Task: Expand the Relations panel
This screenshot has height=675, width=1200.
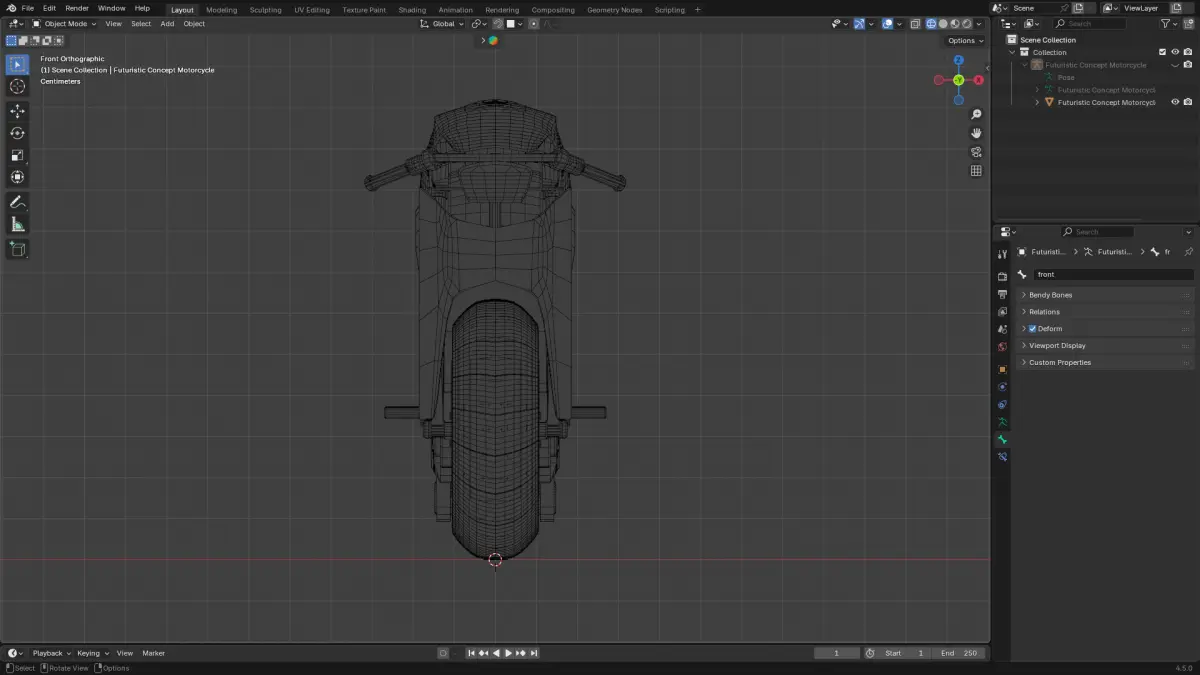Action: point(1105,312)
